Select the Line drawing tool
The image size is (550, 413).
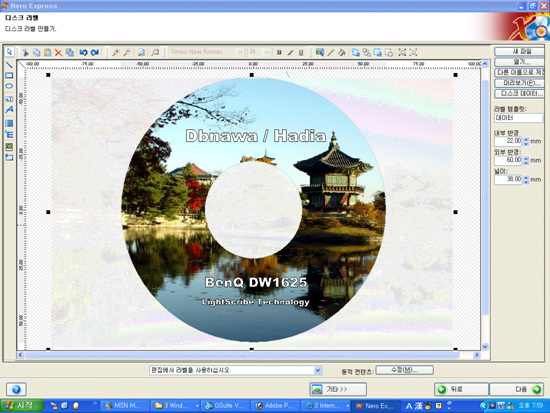pos(9,65)
